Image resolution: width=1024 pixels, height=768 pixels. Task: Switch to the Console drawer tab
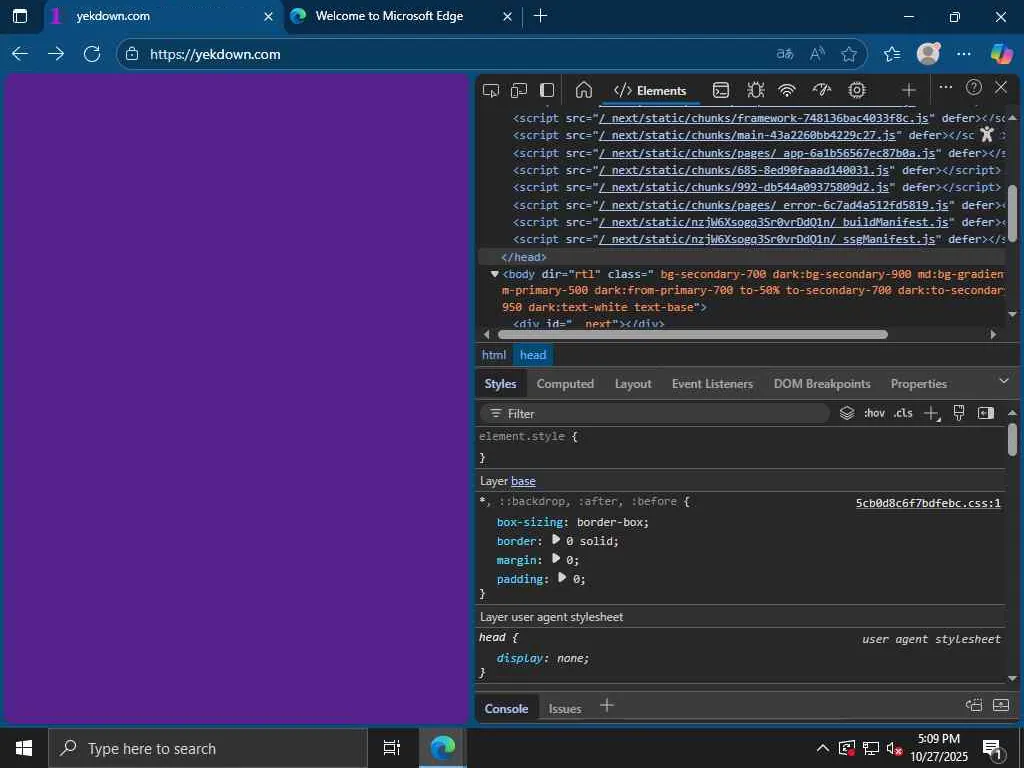point(506,709)
